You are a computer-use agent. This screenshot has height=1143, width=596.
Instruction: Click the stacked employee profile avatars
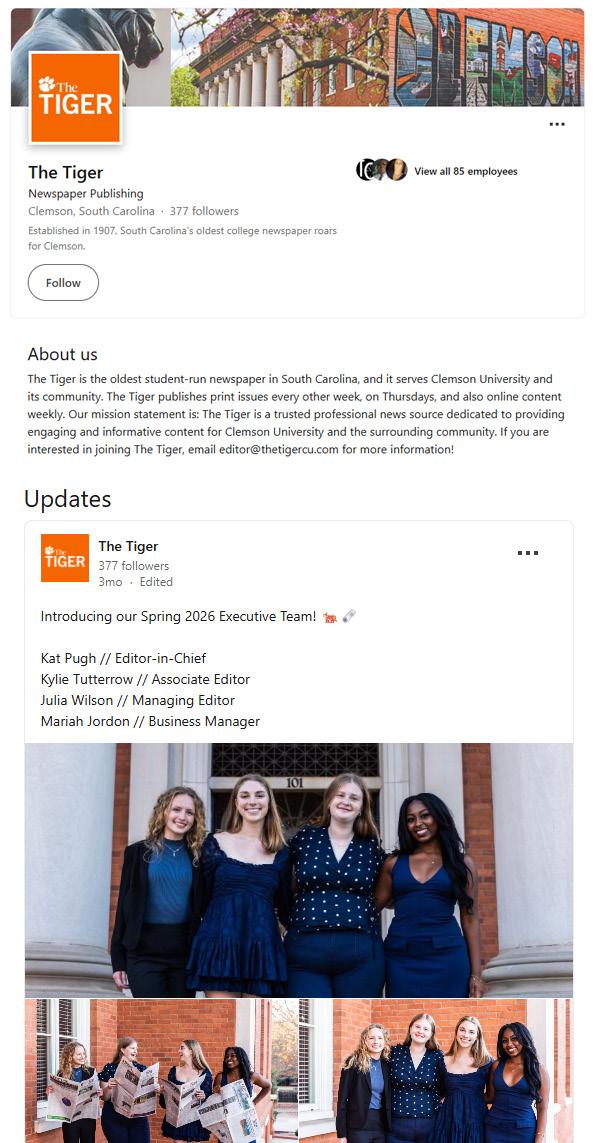382,170
